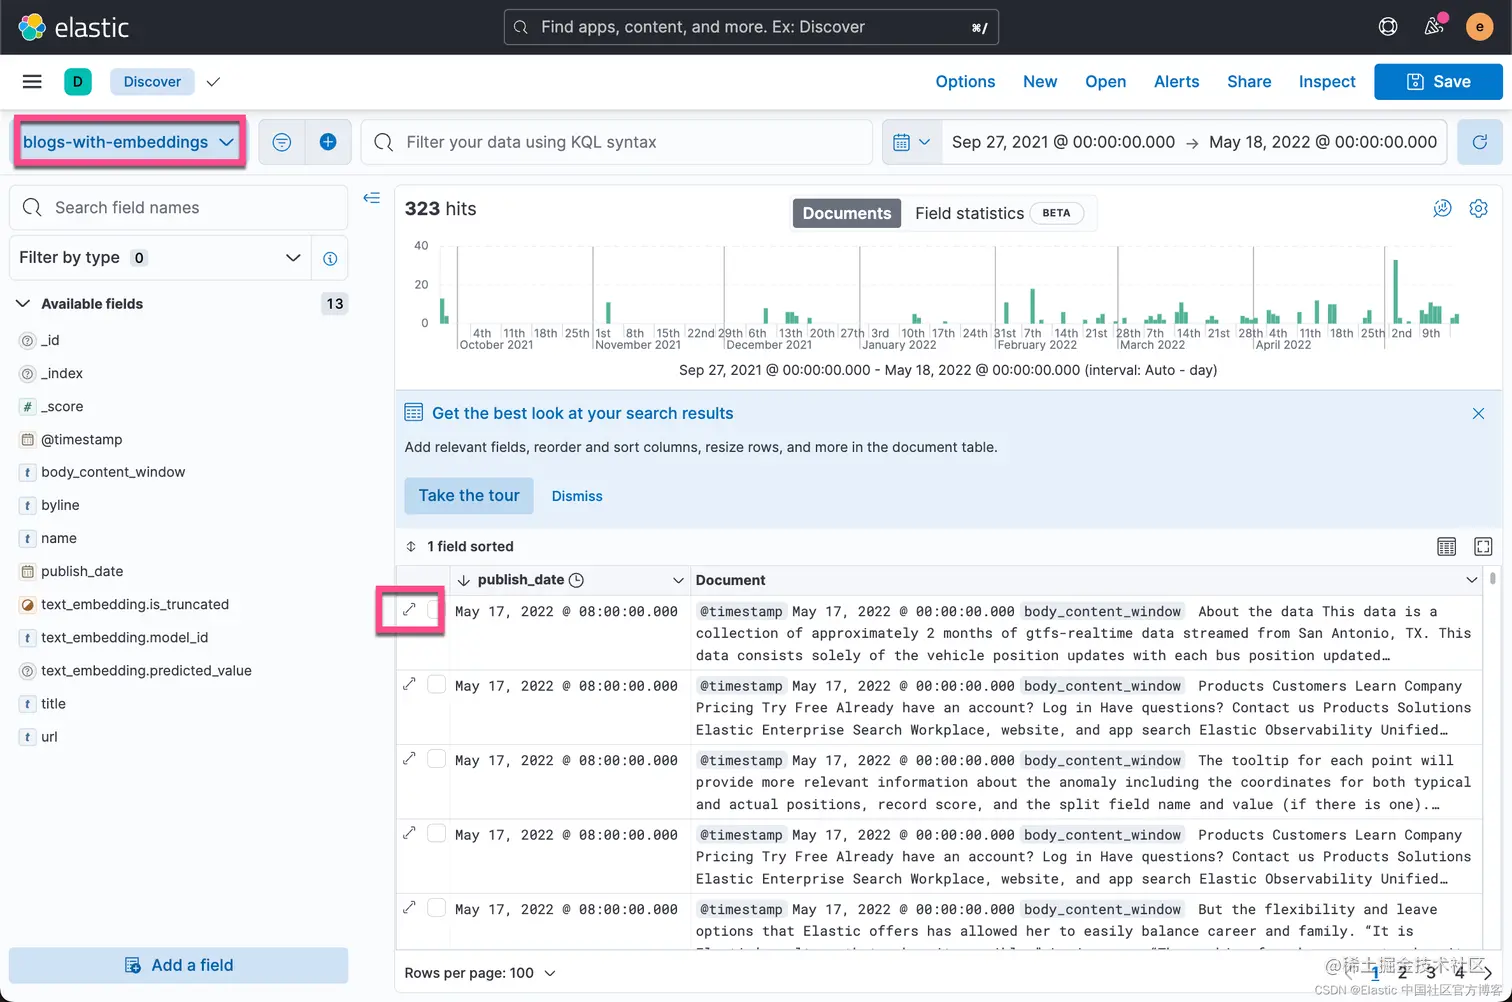Image resolution: width=1512 pixels, height=1002 pixels.
Task: Click the refresh query button
Action: (1479, 142)
